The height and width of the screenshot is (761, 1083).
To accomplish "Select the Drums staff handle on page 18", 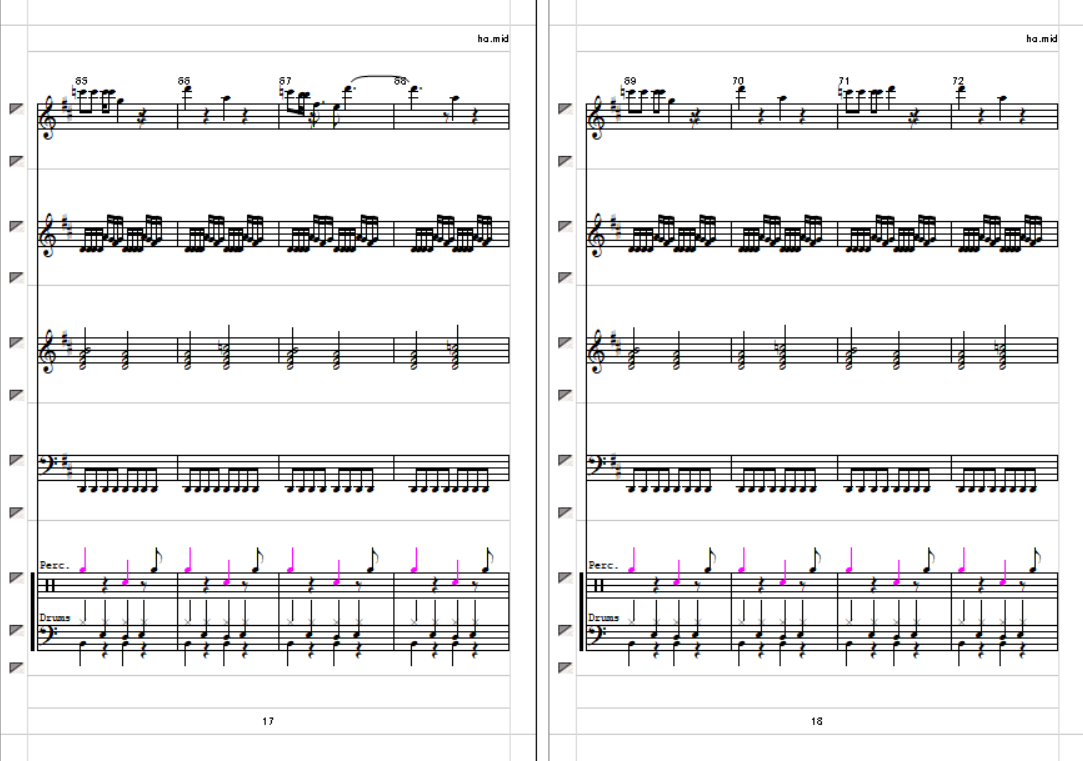I will point(565,630).
